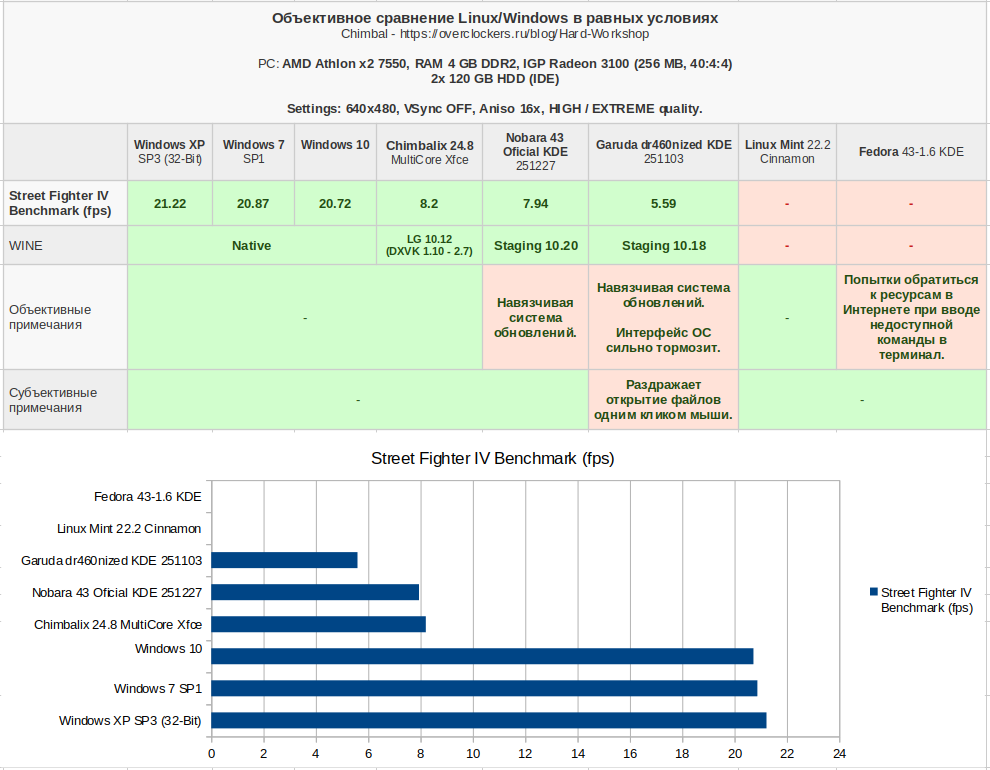Select the Nobara 43 bar in the chart
The width and height of the screenshot is (990, 770).
[x=315, y=592]
